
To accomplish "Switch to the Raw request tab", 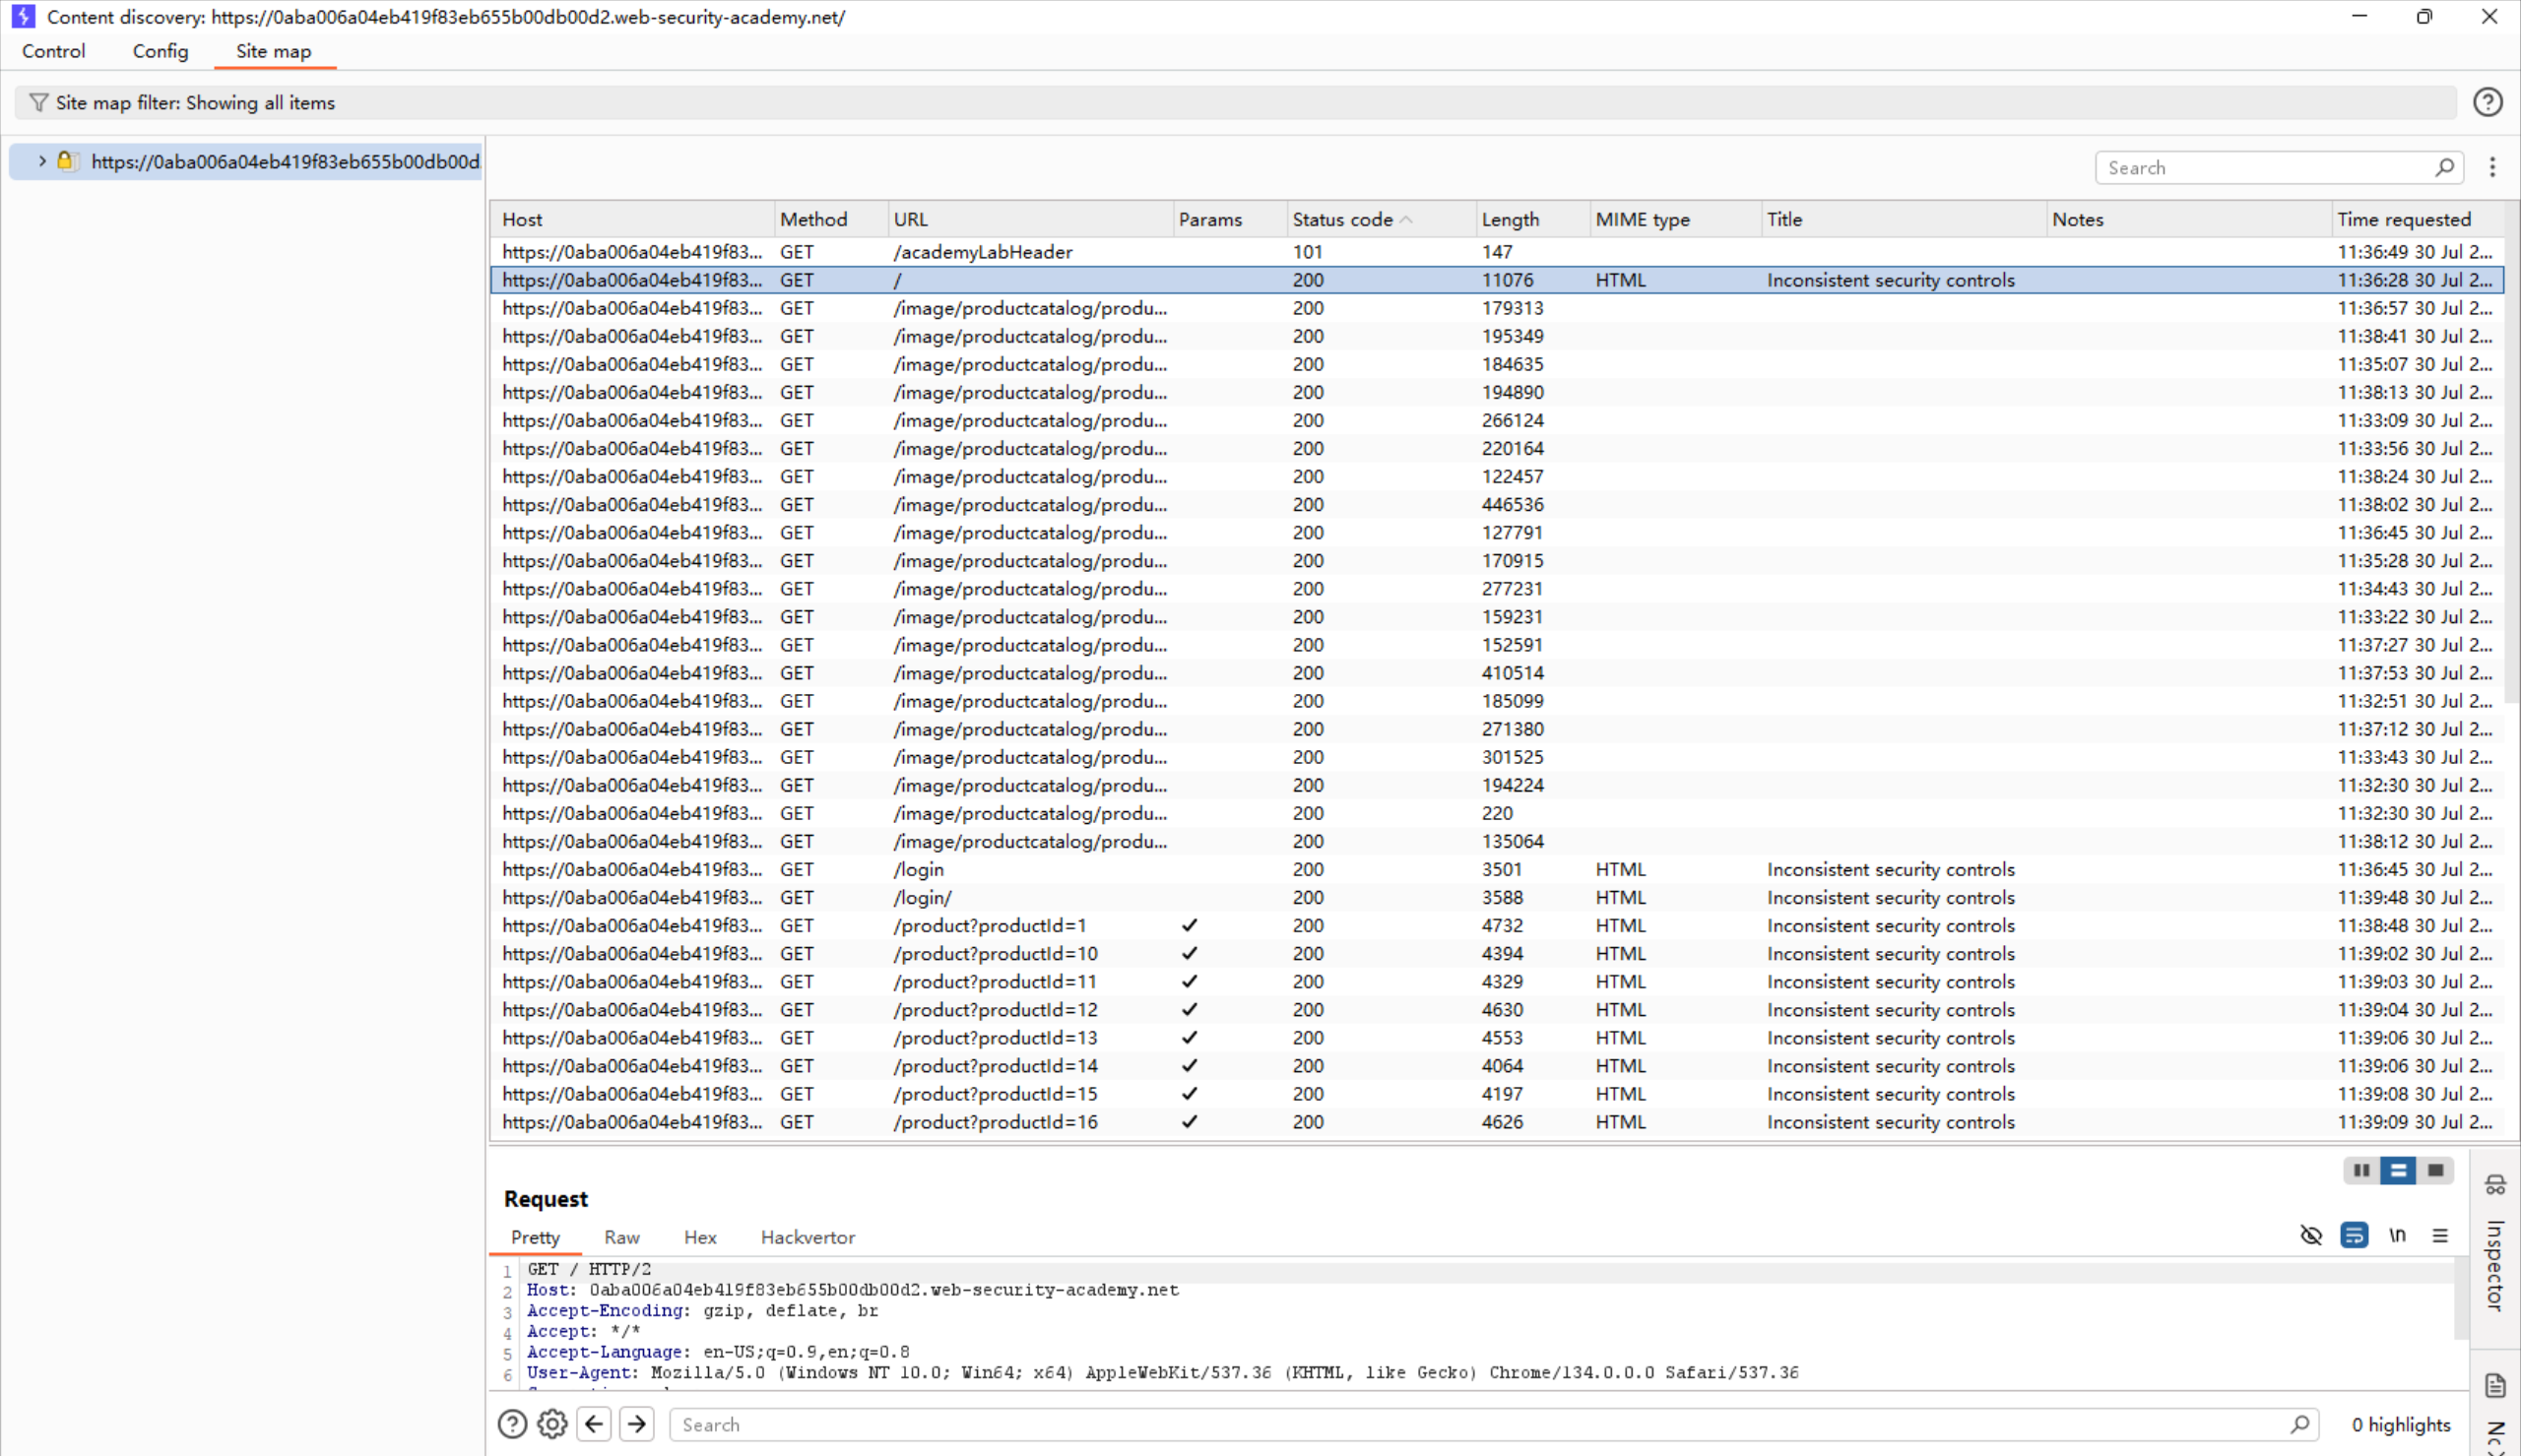I will 621,1237.
